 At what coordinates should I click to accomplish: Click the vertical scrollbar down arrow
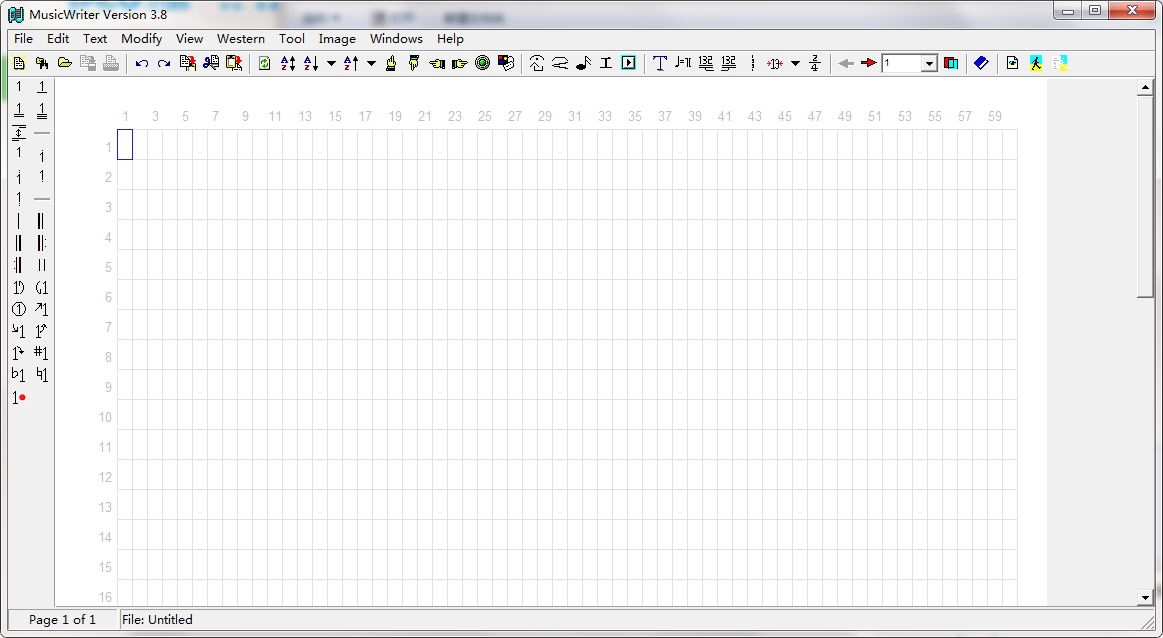coord(1145,597)
